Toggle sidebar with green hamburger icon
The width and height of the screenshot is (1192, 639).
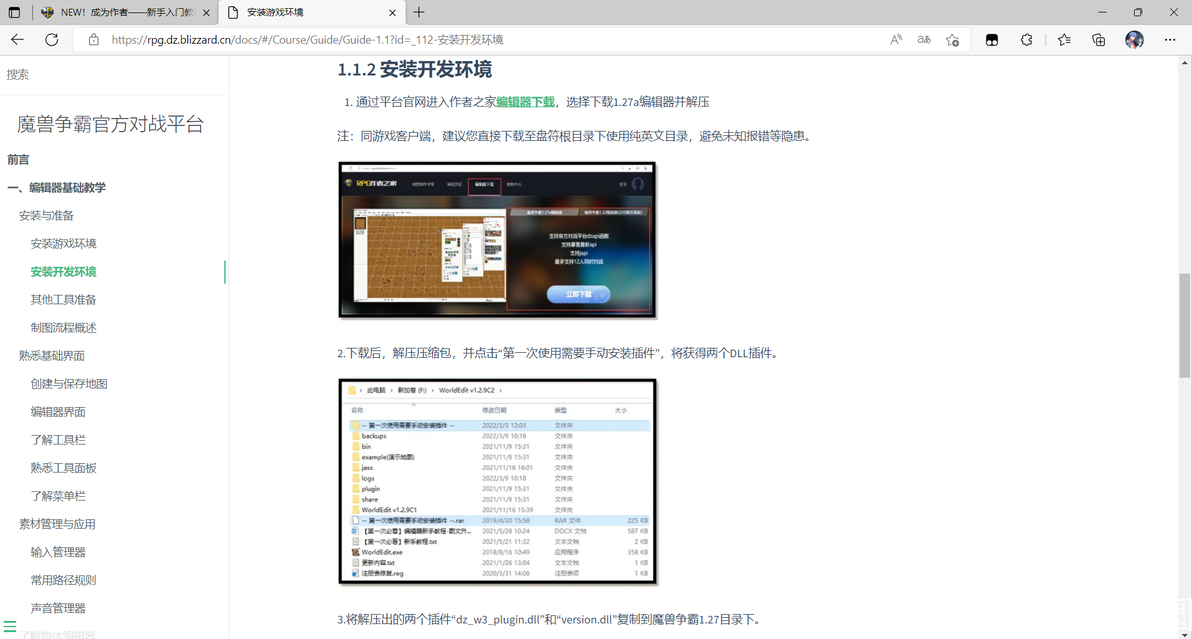(x=10, y=627)
